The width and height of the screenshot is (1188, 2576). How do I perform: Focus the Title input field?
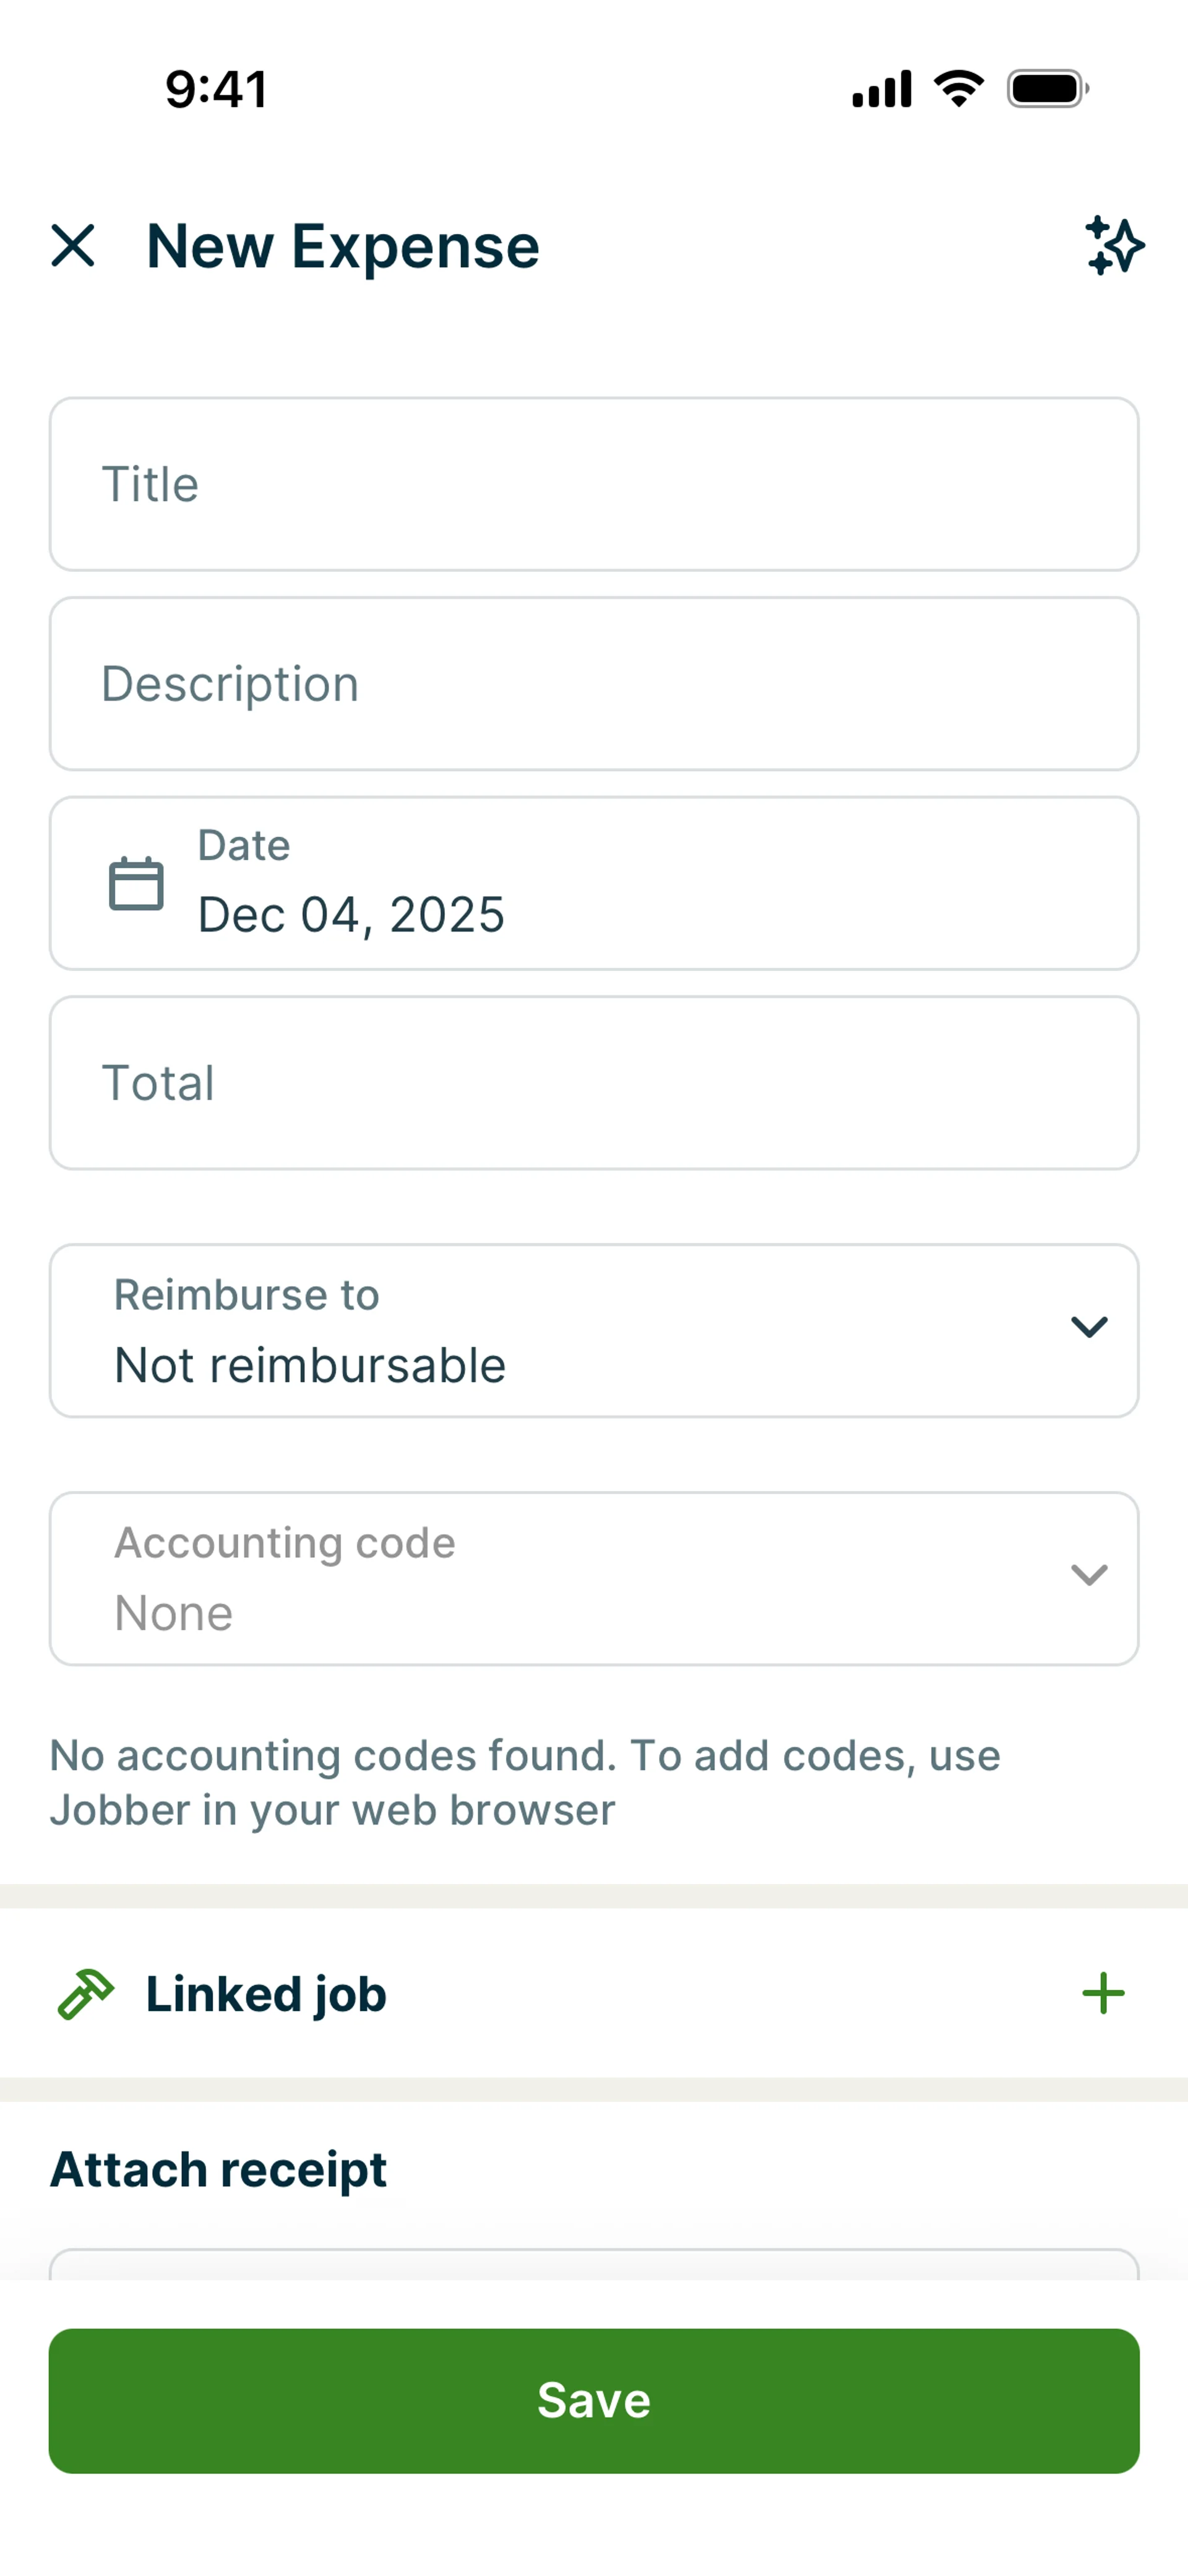click(594, 485)
